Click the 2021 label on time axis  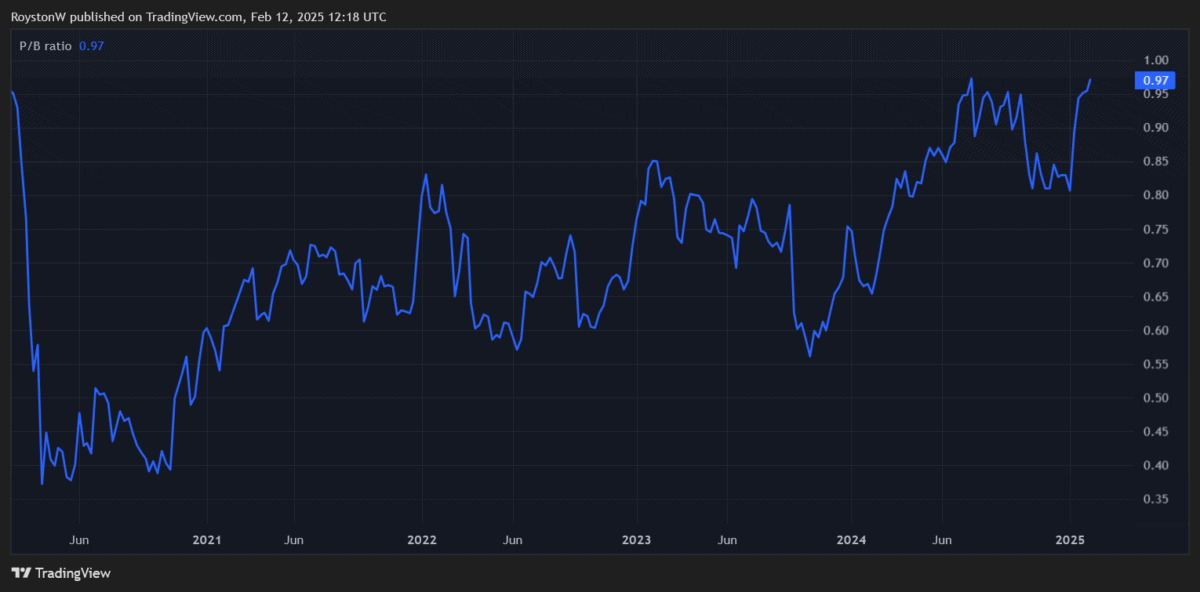tap(206, 540)
